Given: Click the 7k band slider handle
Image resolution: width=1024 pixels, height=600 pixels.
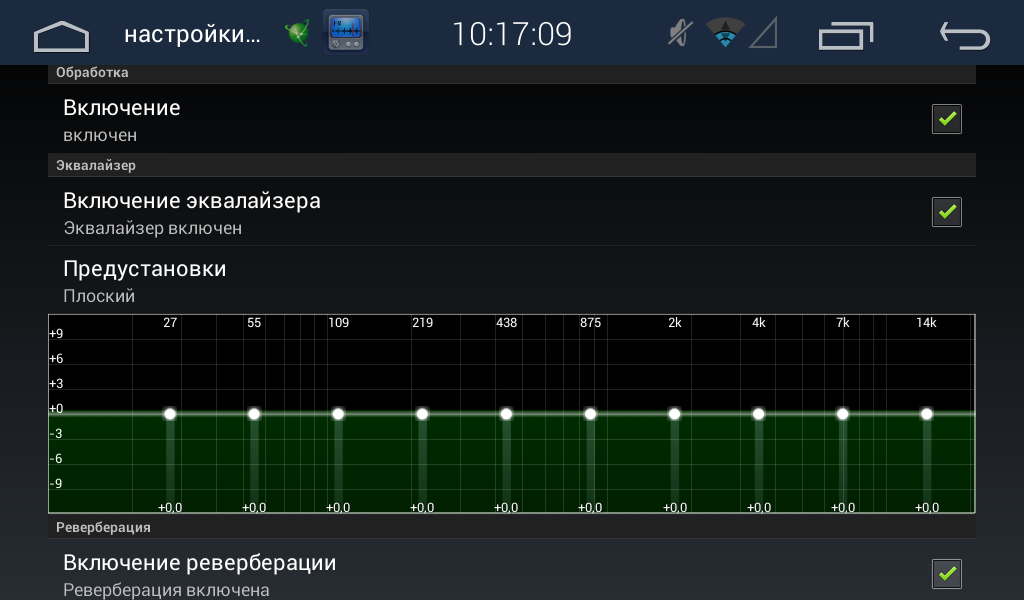Looking at the screenshot, I should point(842,414).
